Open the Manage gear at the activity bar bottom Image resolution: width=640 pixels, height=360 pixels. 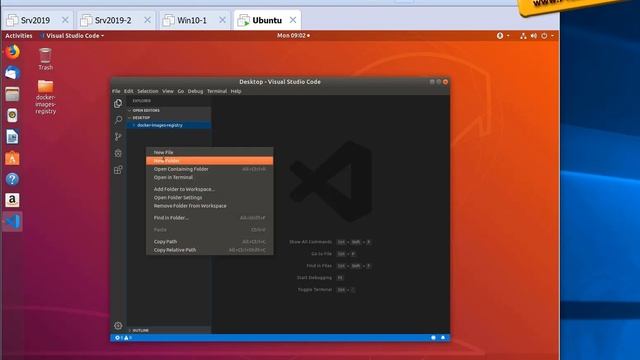point(118,325)
